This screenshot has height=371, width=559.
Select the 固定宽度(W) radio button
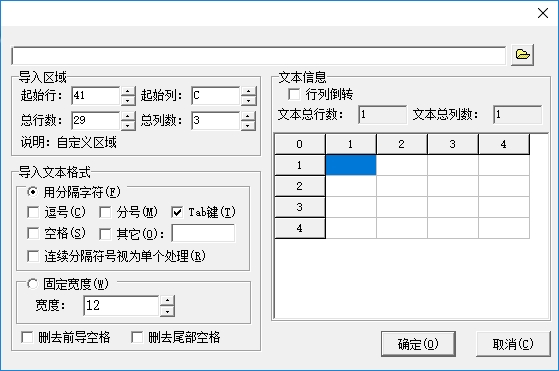(x=32, y=284)
